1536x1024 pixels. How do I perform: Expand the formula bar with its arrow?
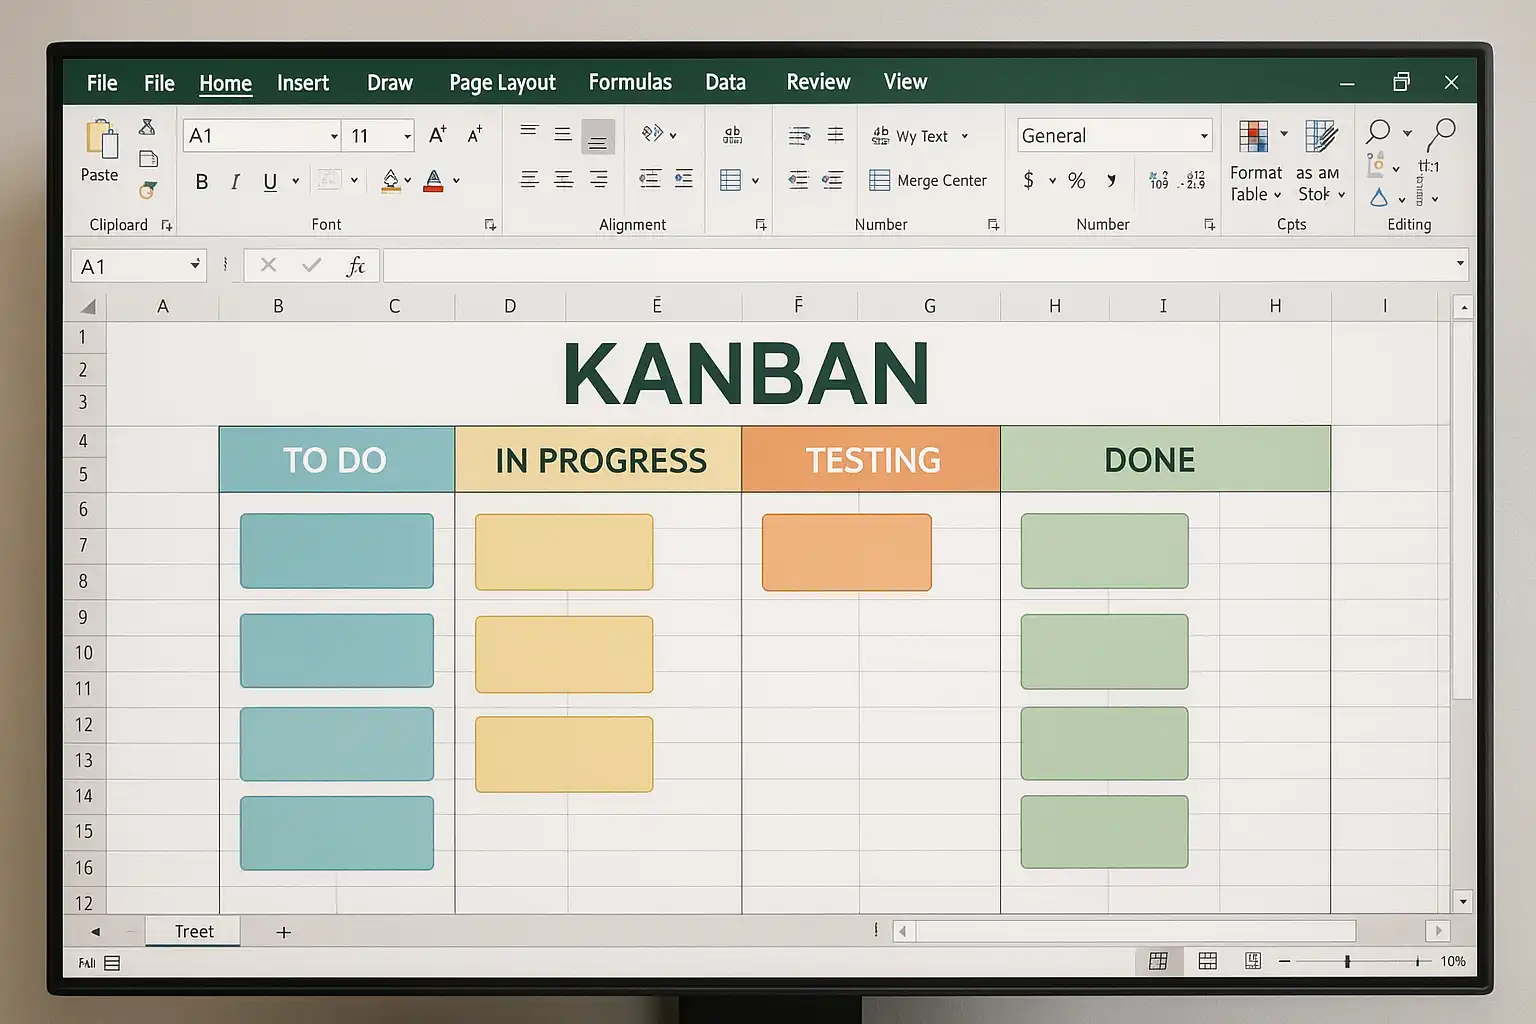1460,264
